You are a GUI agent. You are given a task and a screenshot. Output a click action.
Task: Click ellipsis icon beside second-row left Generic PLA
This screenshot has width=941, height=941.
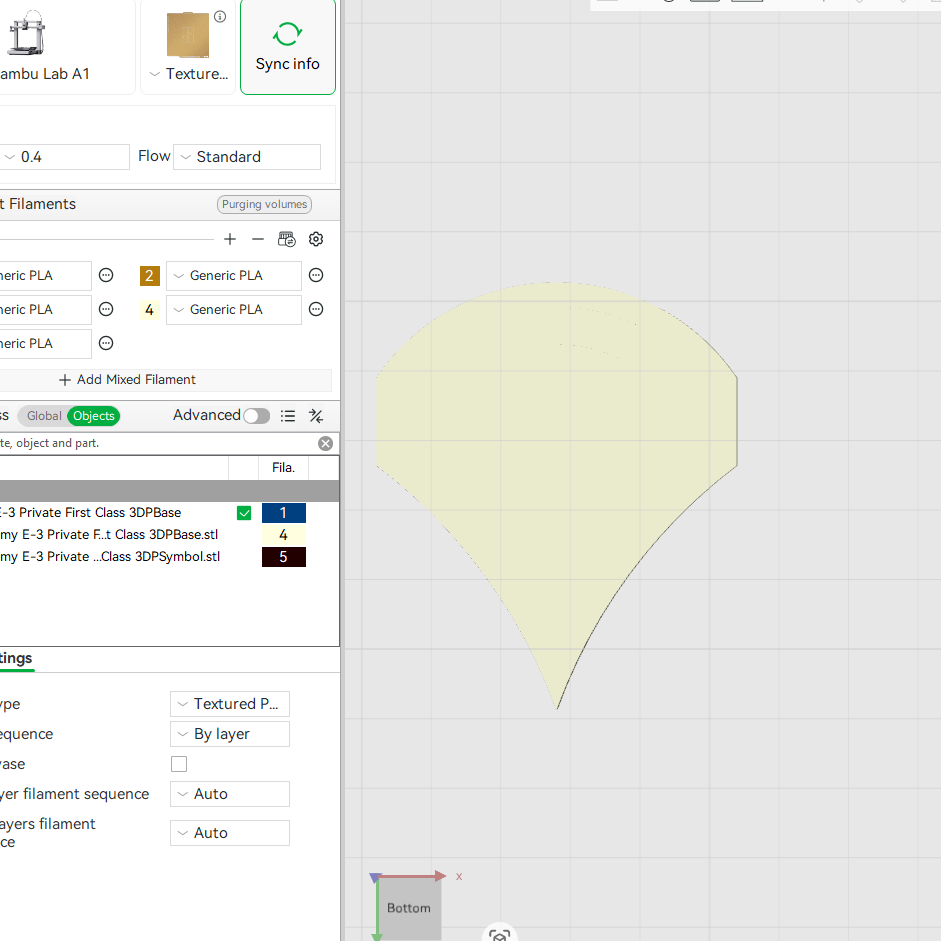pos(106,309)
